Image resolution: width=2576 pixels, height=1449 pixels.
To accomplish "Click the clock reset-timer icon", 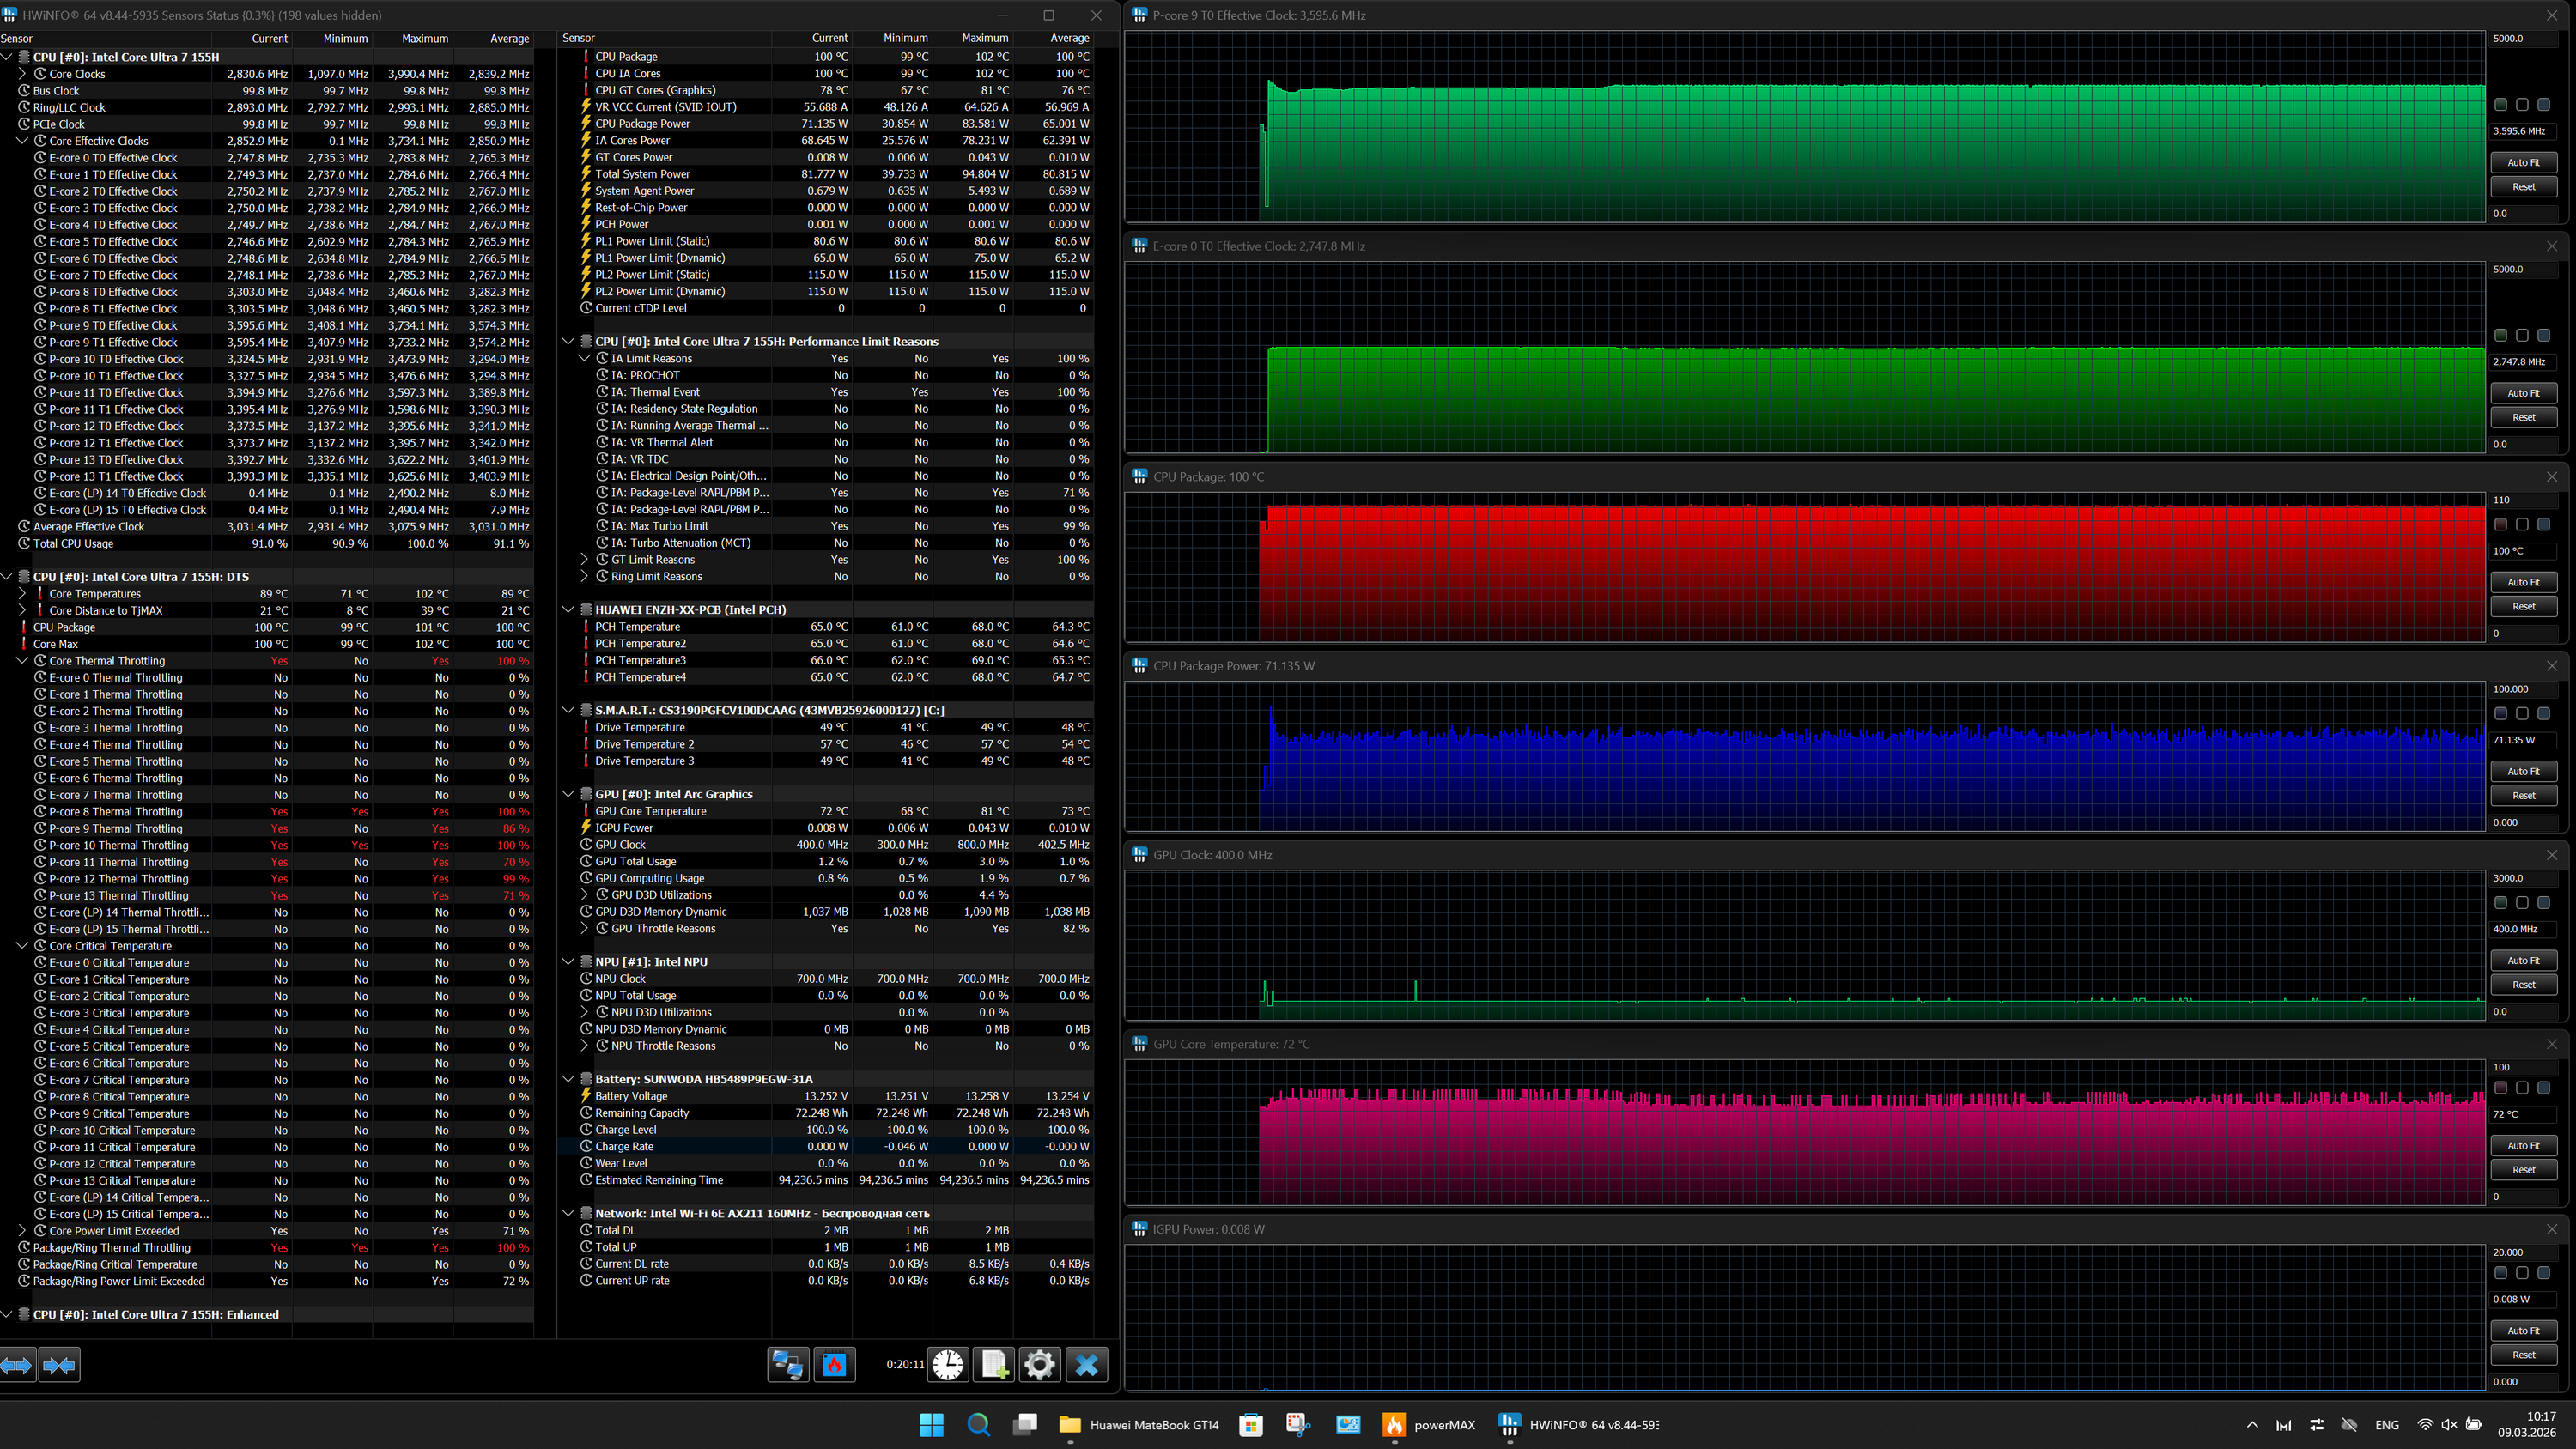I will pyautogui.click(x=947, y=1364).
